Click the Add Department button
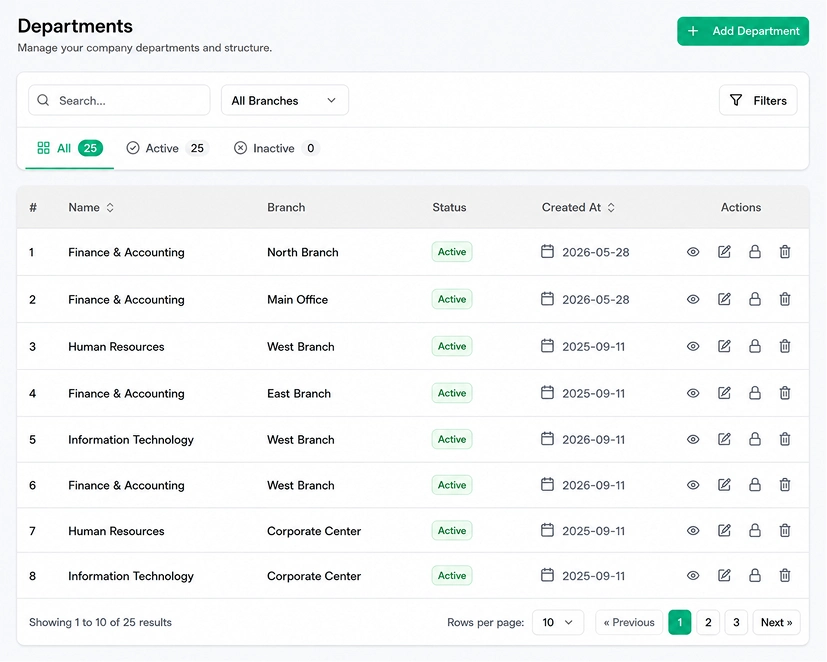827x662 pixels. [x=743, y=31]
